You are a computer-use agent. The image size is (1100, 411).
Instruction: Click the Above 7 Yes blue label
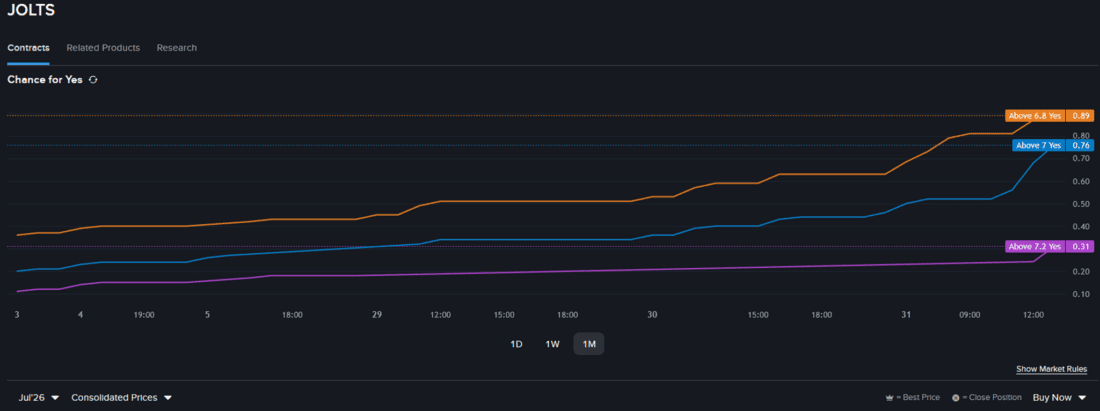click(x=1040, y=145)
